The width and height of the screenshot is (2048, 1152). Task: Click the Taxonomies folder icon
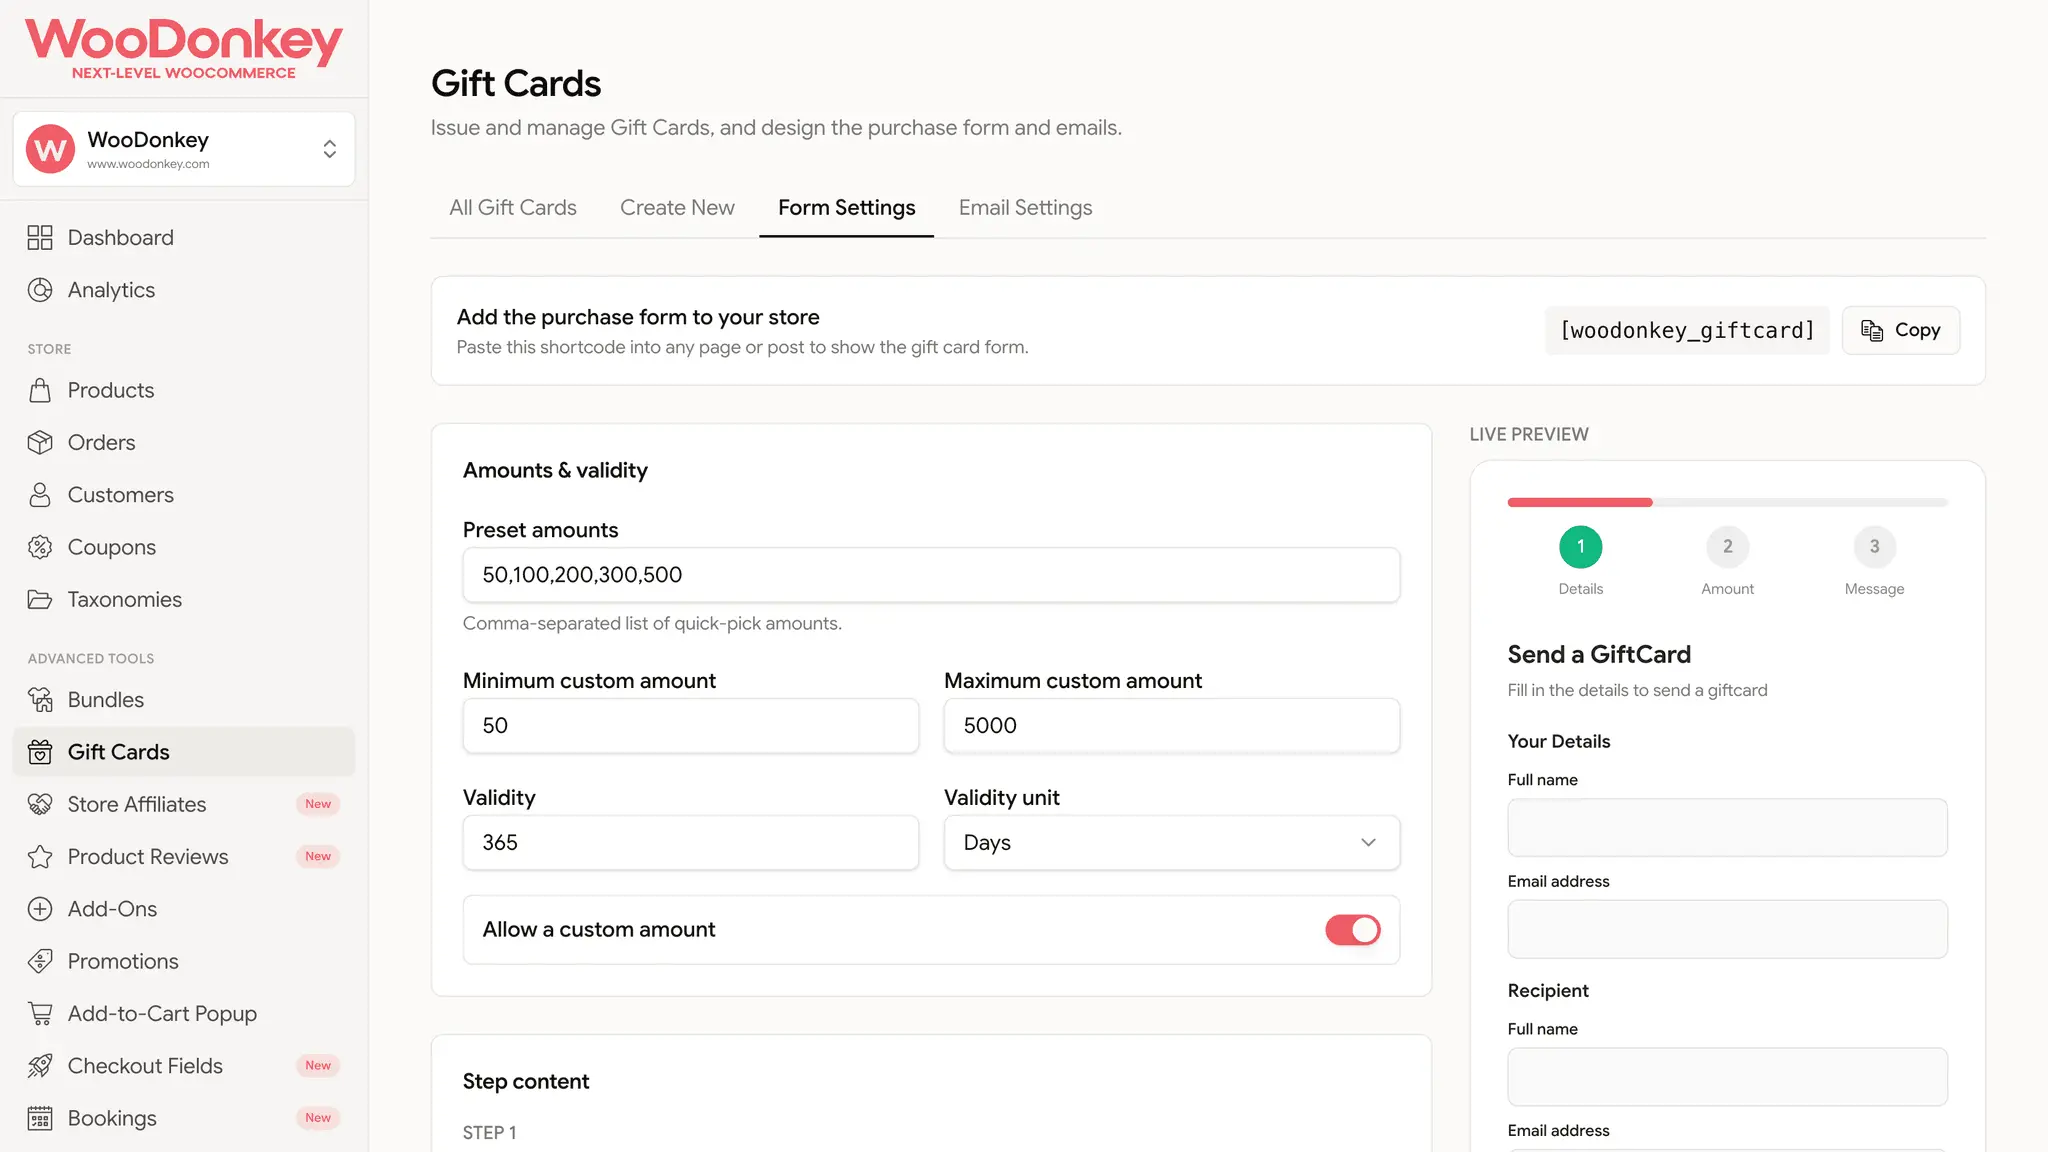40,599
